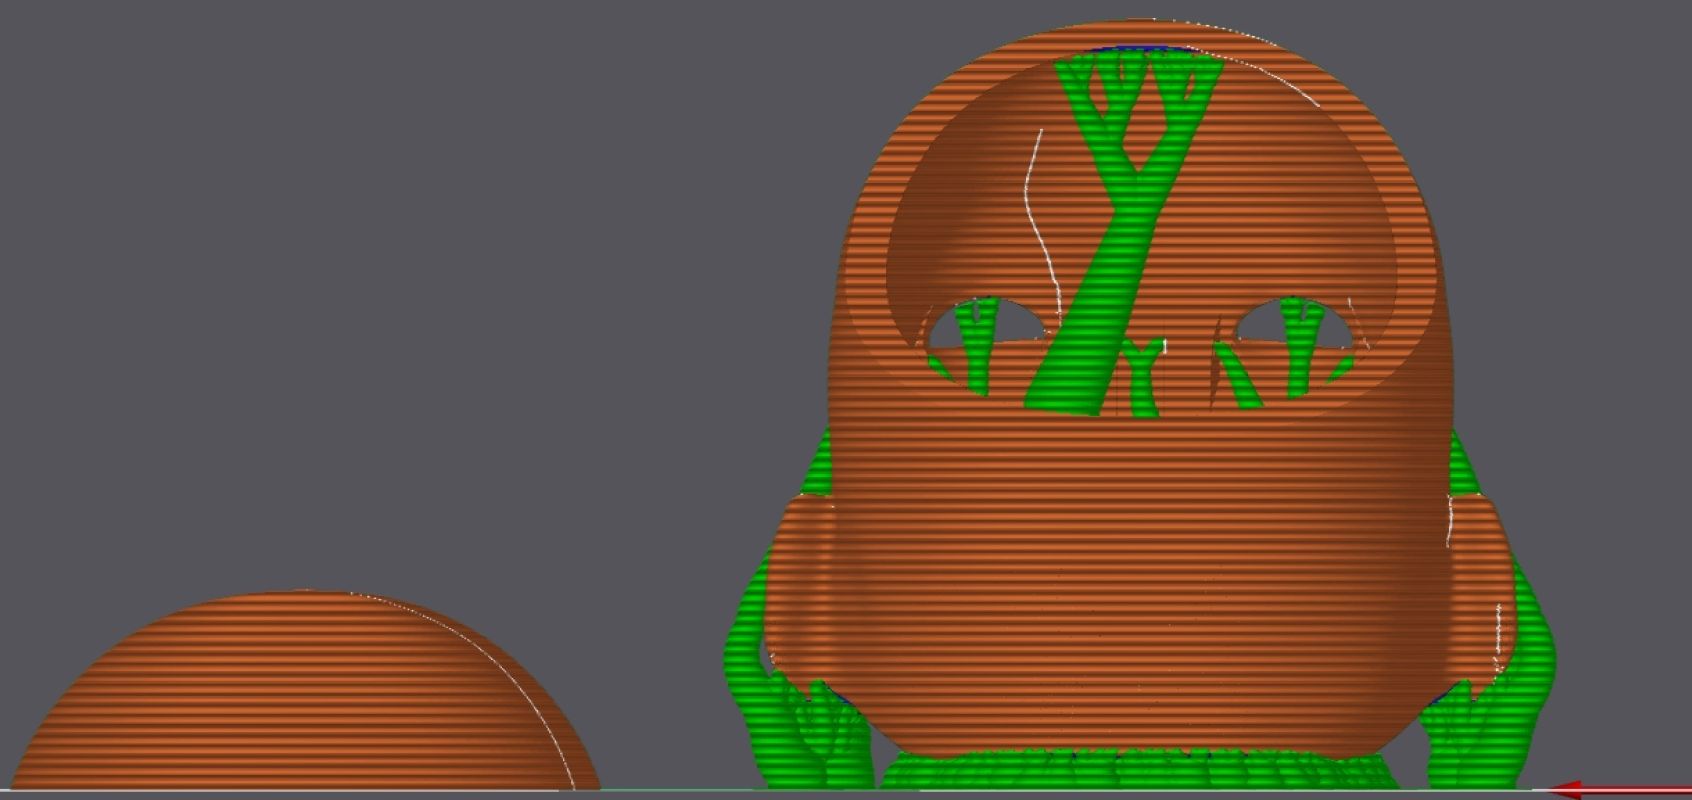Click empty gray background above the dome
This screenshot has height=800, width=1692.
click(300, 300)
